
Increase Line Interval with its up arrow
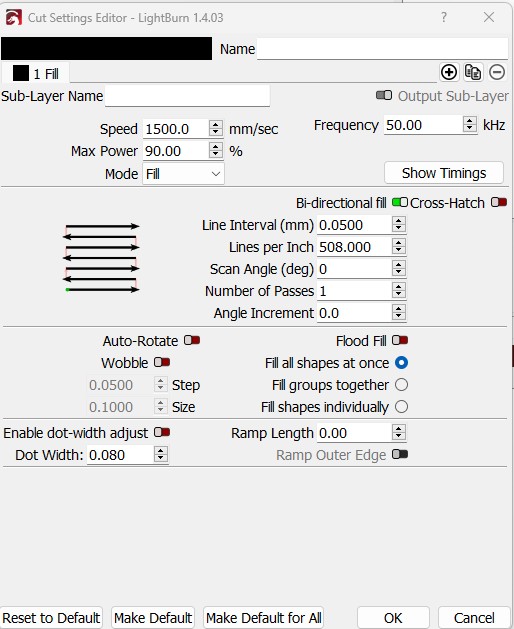[x=398, y=220]
